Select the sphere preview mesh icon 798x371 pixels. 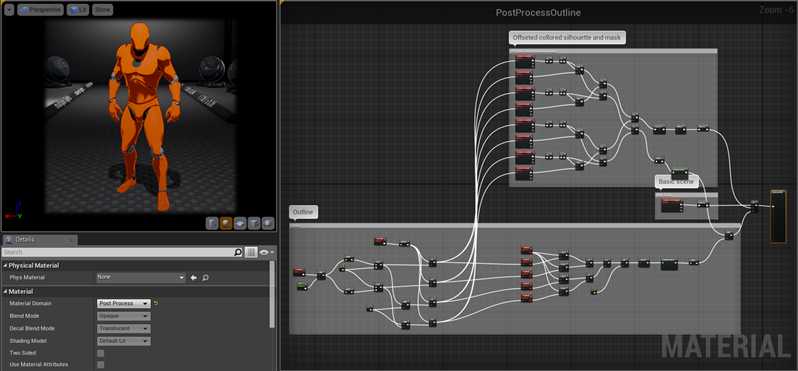tap(226, 223)
